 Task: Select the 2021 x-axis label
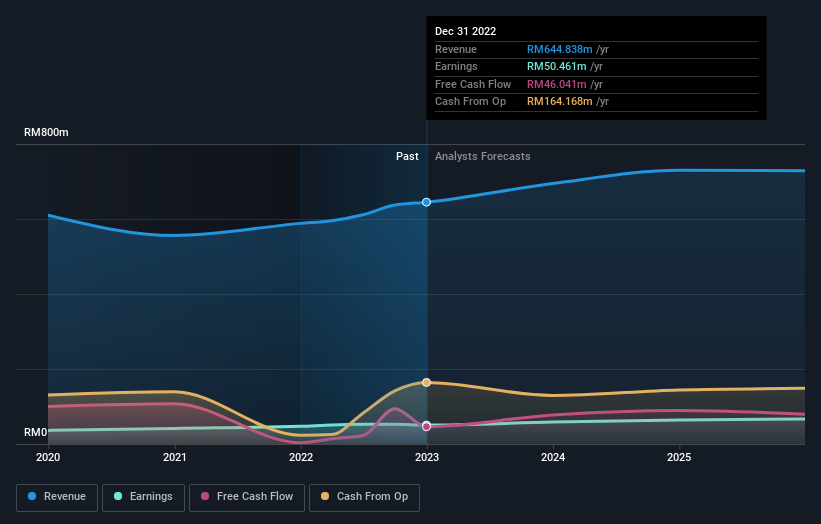click(174, 457)
